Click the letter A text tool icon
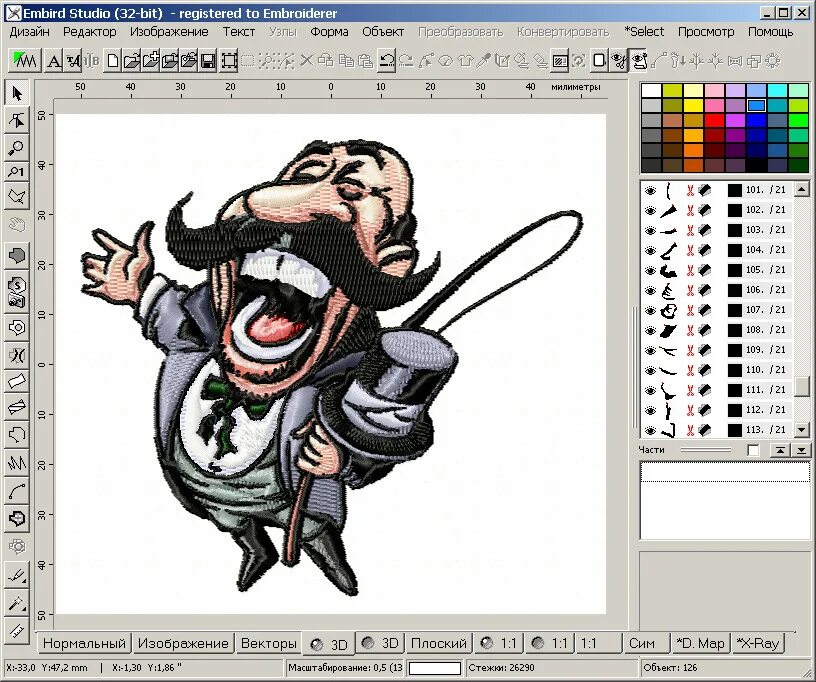 [x=53, y=61]
